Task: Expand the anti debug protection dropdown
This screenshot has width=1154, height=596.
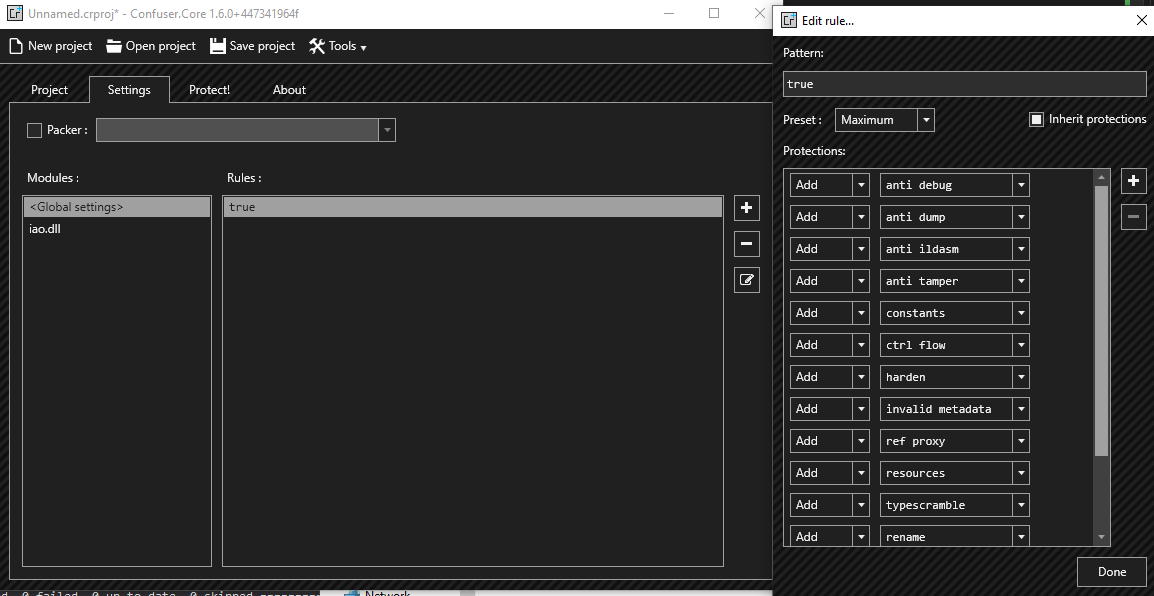Action: (x=1020, y=185)
